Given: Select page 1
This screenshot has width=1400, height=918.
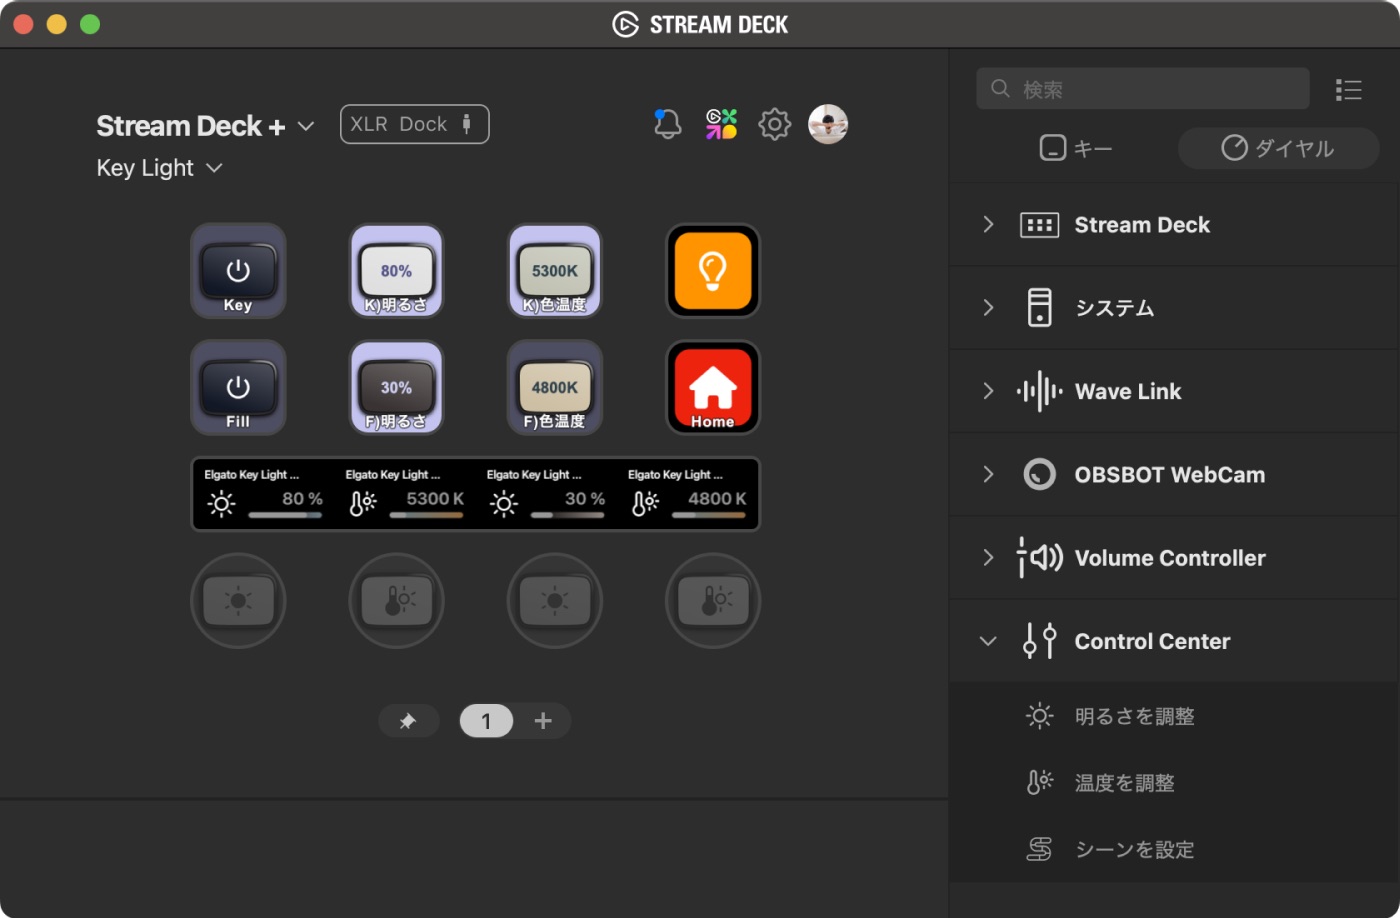Looking at the screenshot, I should point(486,721).
